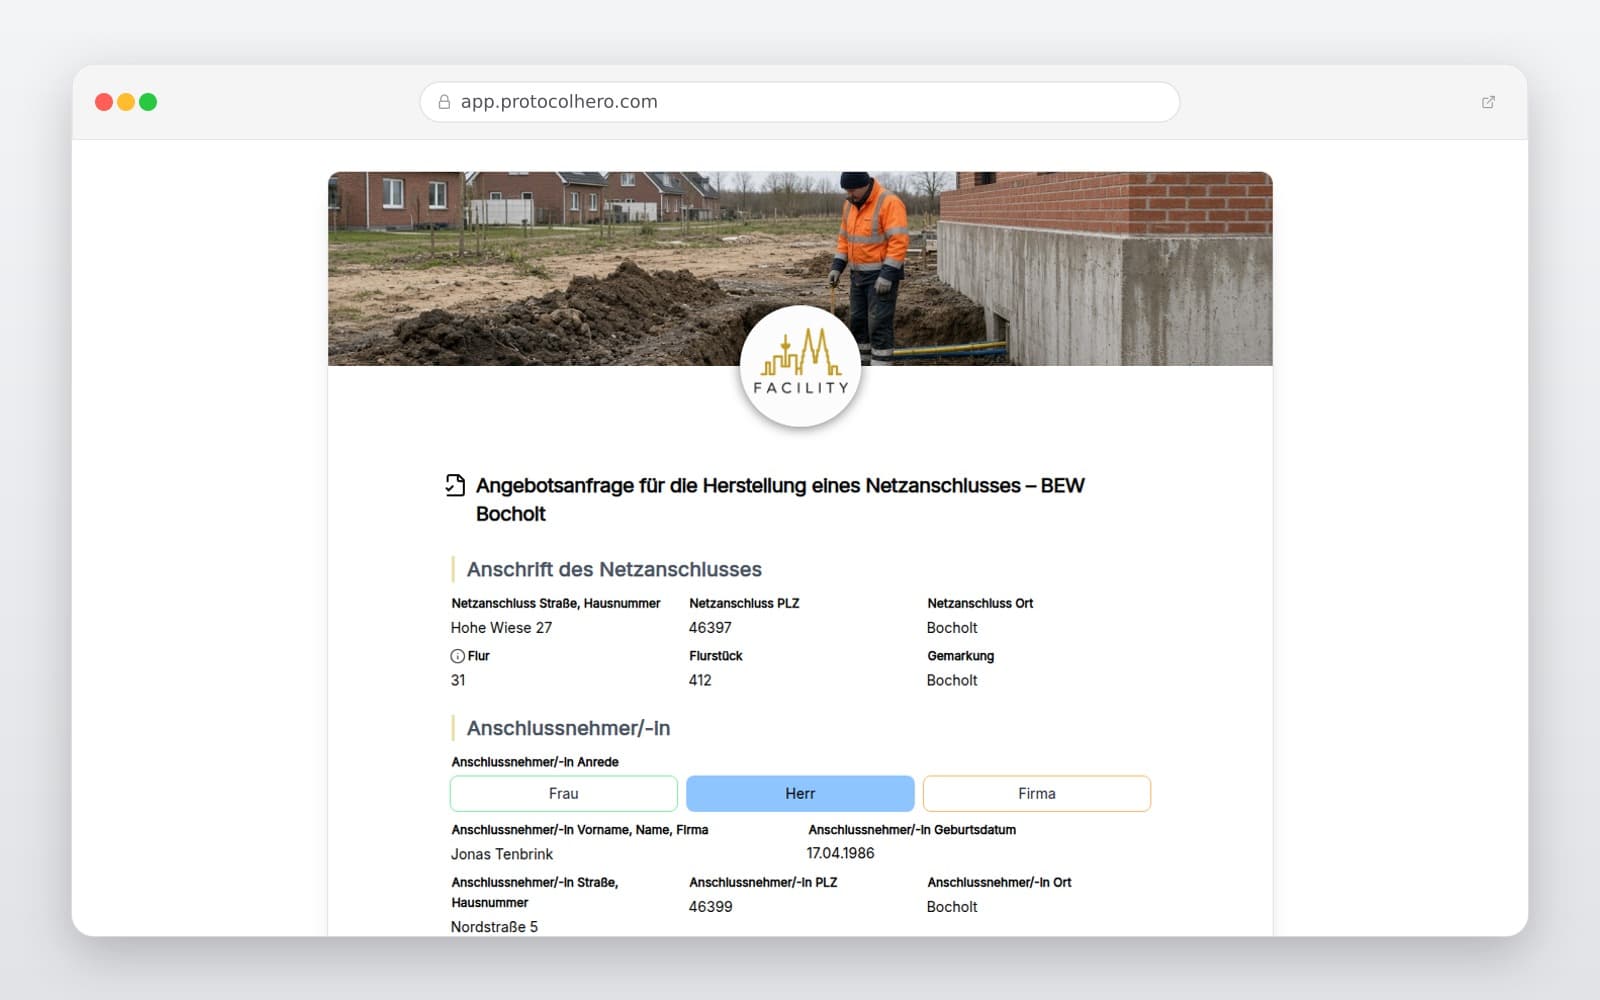Click the yellow minimize window button

[x=126, y=102]
